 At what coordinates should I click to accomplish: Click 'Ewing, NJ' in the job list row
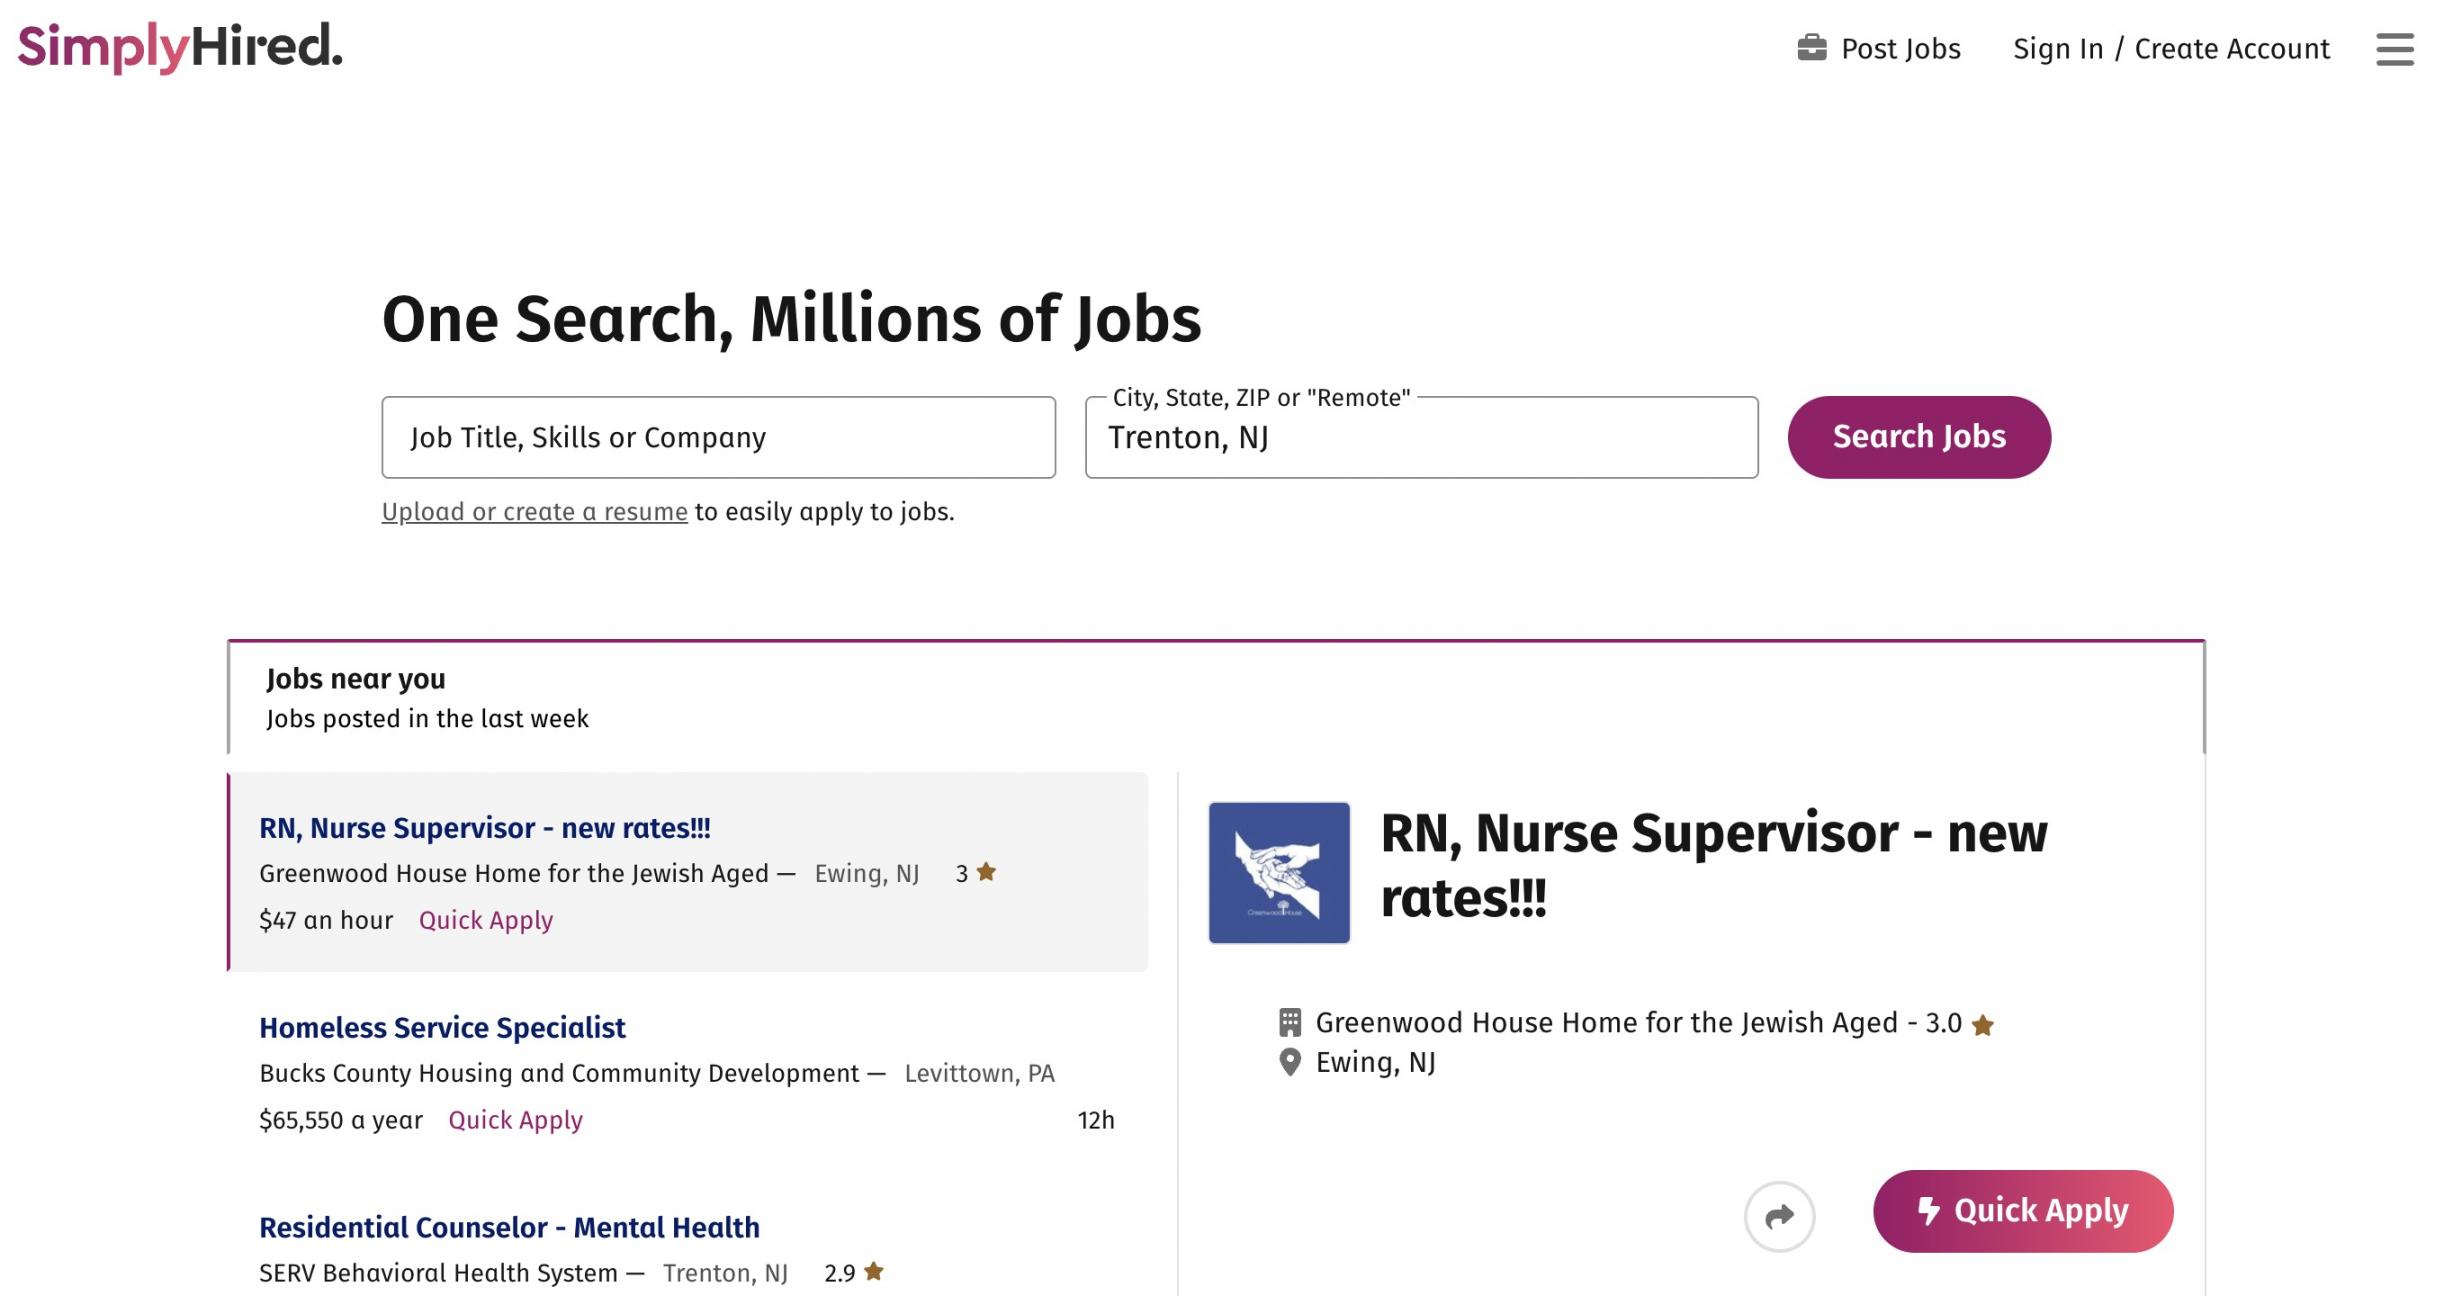(867, 873)
